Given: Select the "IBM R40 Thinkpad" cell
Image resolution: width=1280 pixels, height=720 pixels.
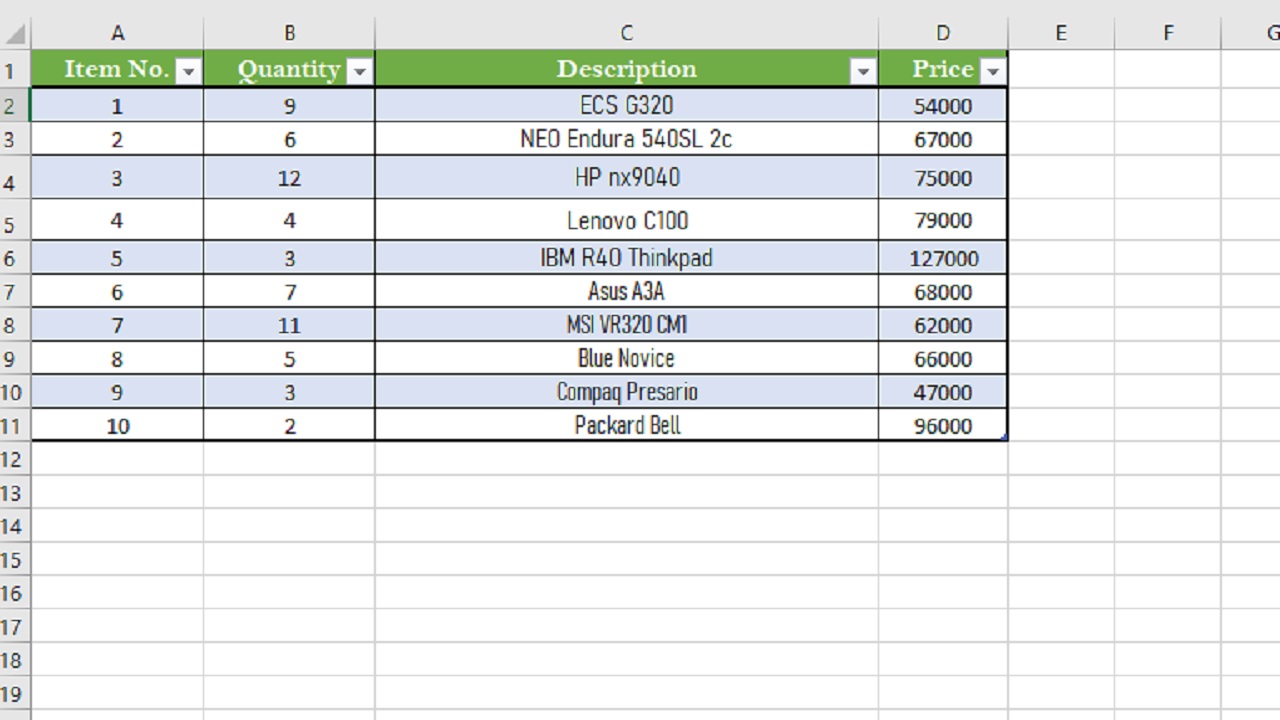Looking at the screenshot, I should (x=627, y=258).
